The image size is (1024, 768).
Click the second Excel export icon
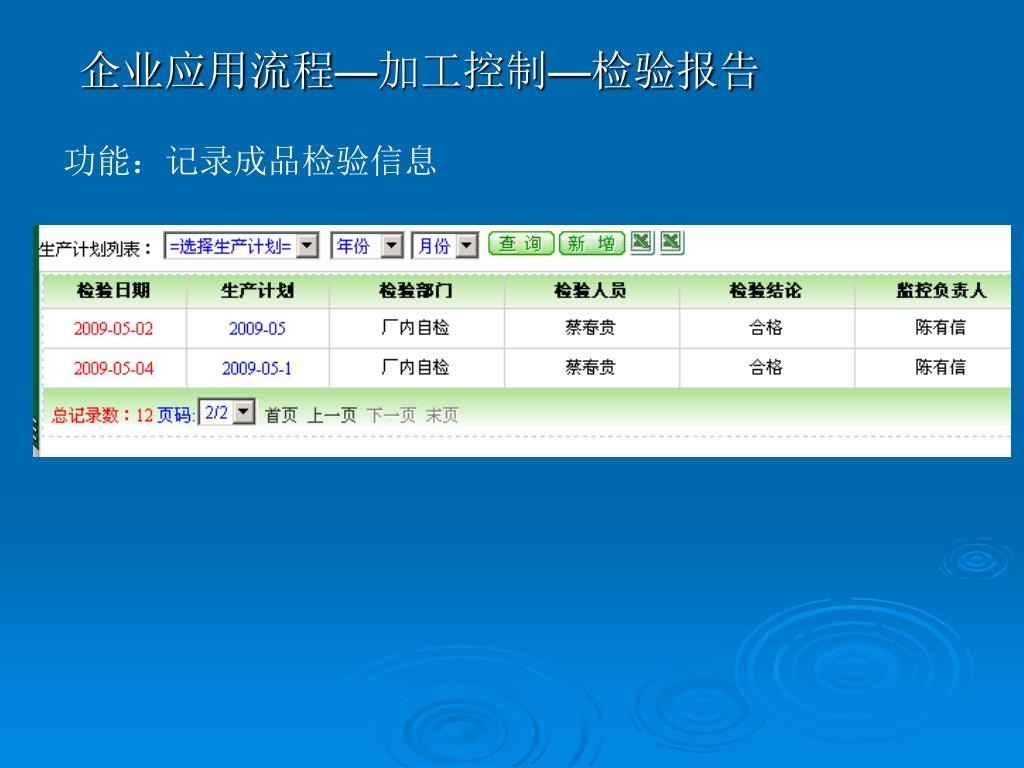(x=671, y=243)
